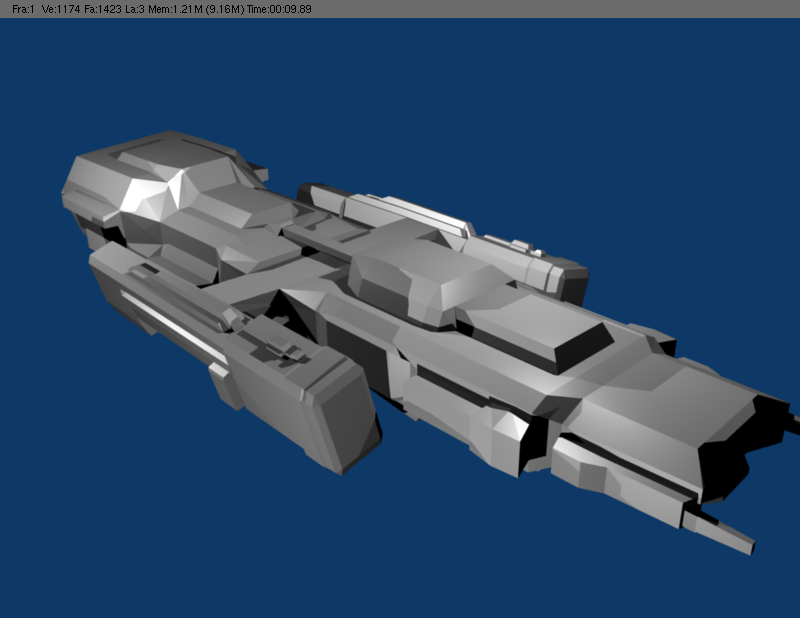Click the Time:00:09.89 render time
Image resolution: width=800 pixels, height=618 pixels.
tap(279, 9)
